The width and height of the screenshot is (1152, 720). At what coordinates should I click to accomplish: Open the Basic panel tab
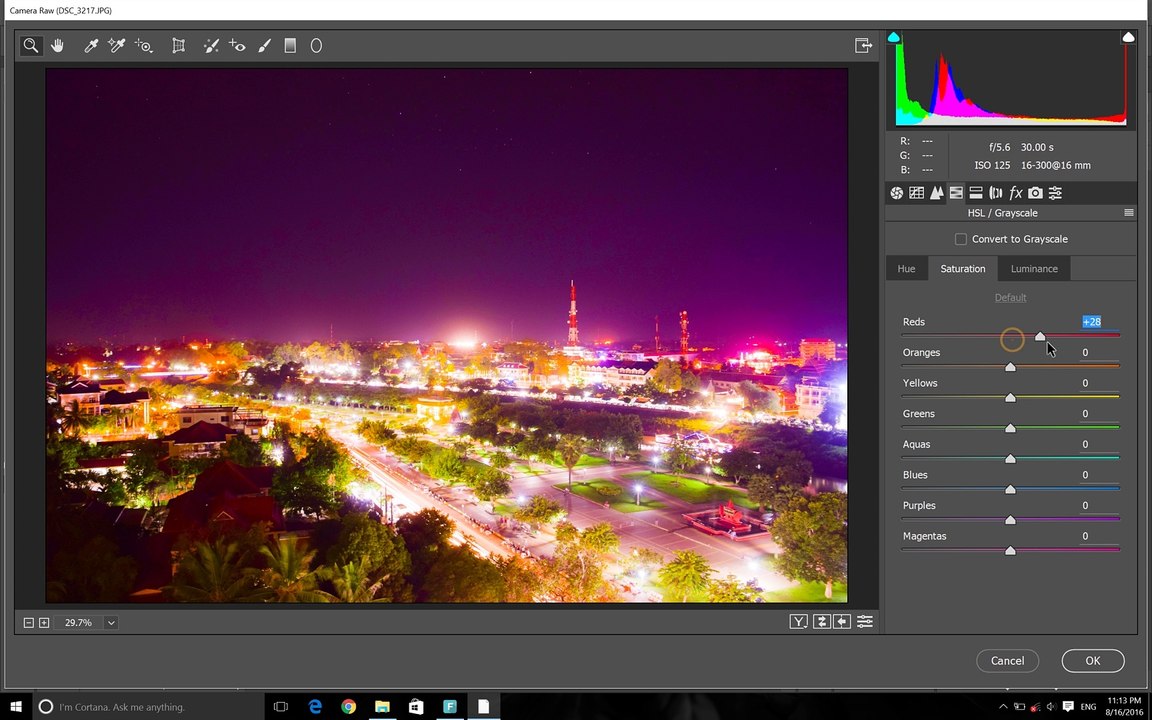click(x=896, y=192)
